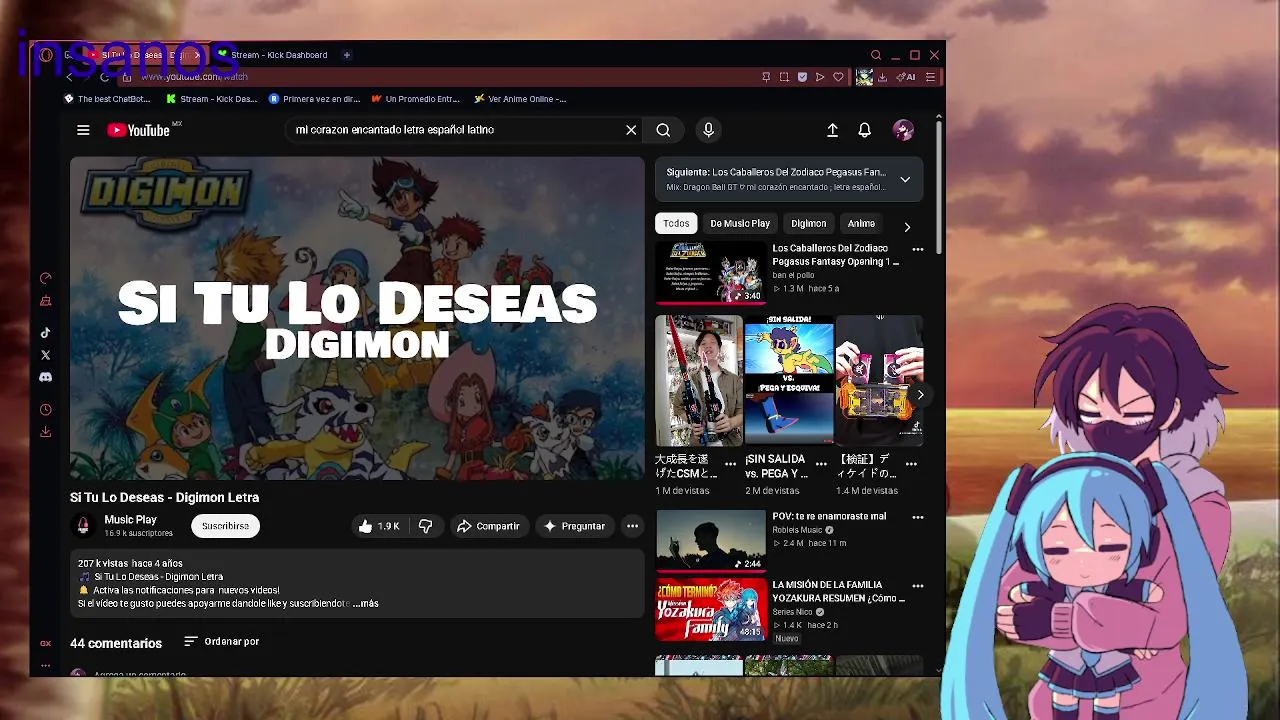Open X (Twitter) in Opera GX sidebar
Image resolution: width=1280 pixels, height=720 pixels.
[x=45, y=355]
